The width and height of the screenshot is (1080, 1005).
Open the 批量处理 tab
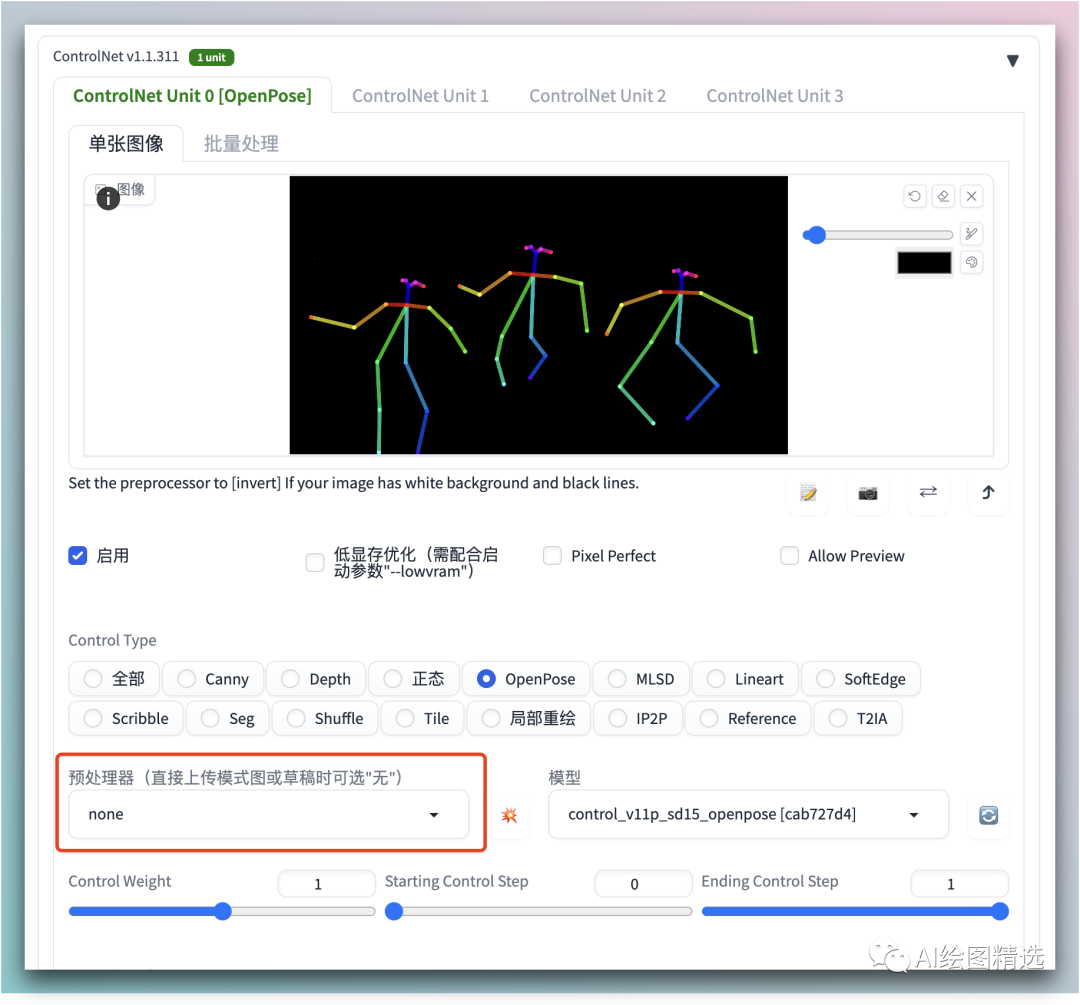[241, 143]
